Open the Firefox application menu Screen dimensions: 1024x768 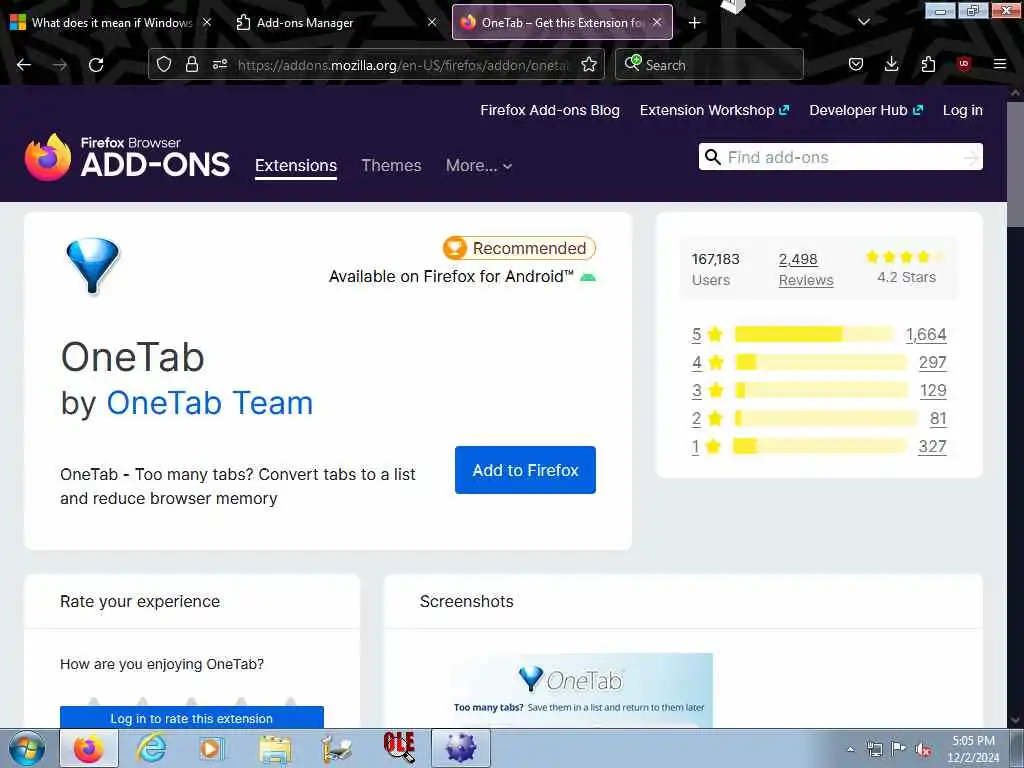1000,64
